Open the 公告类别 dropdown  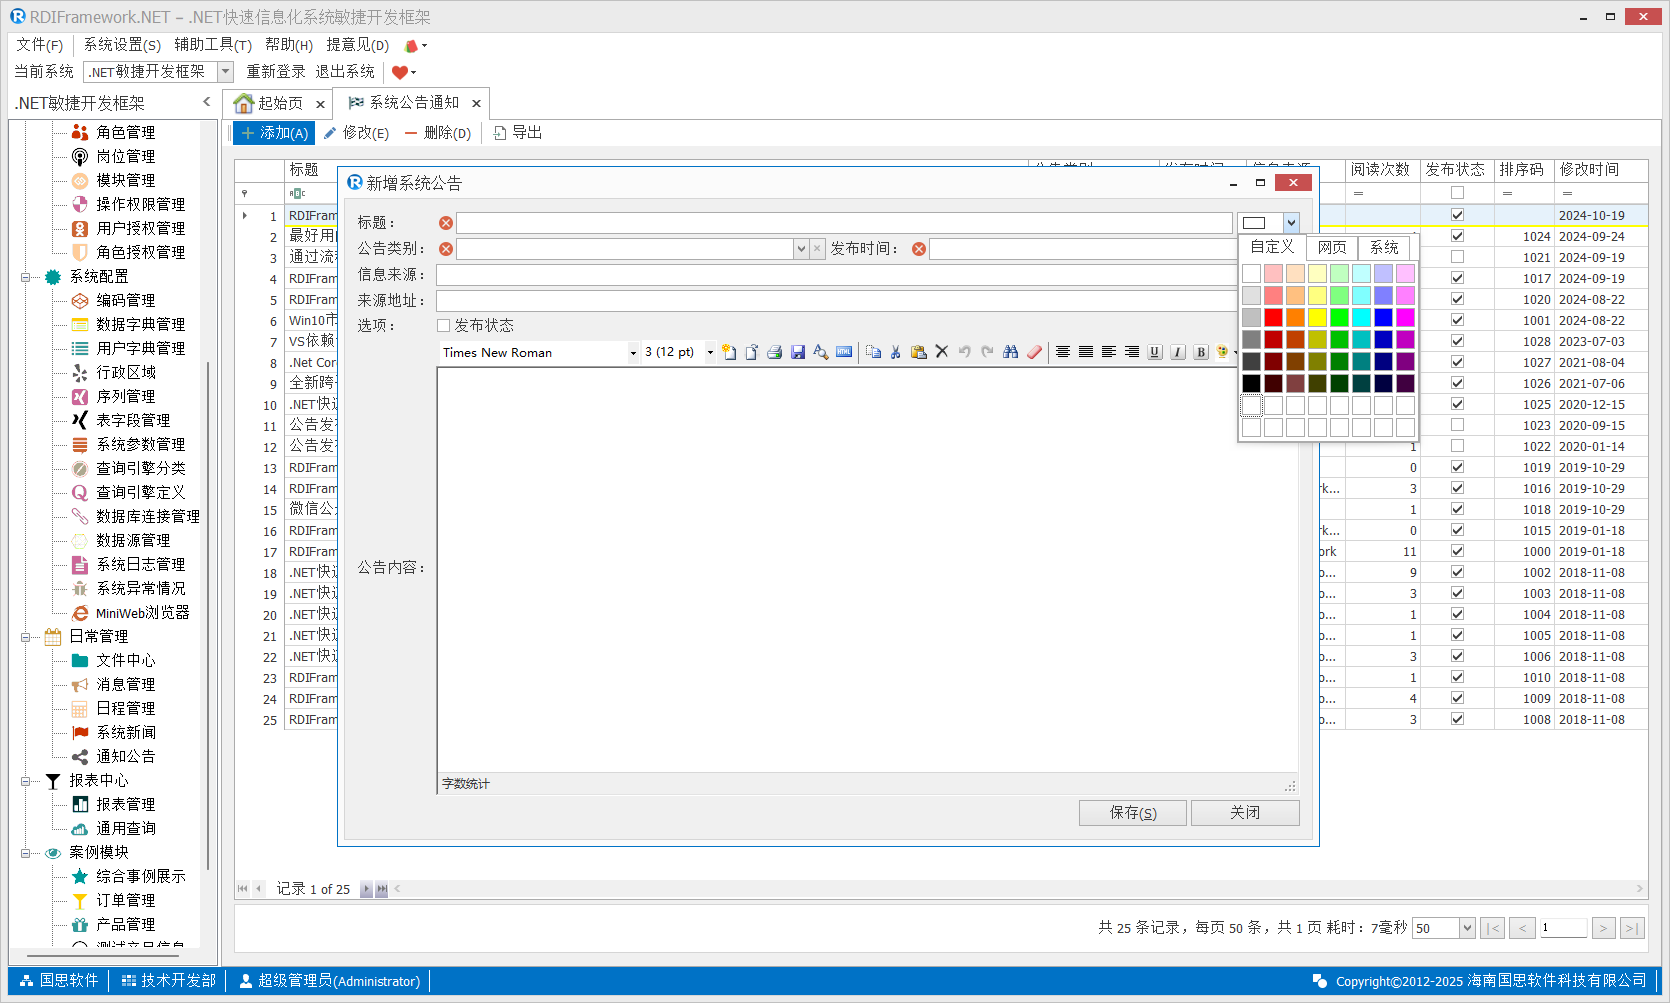tap(801, 249)
